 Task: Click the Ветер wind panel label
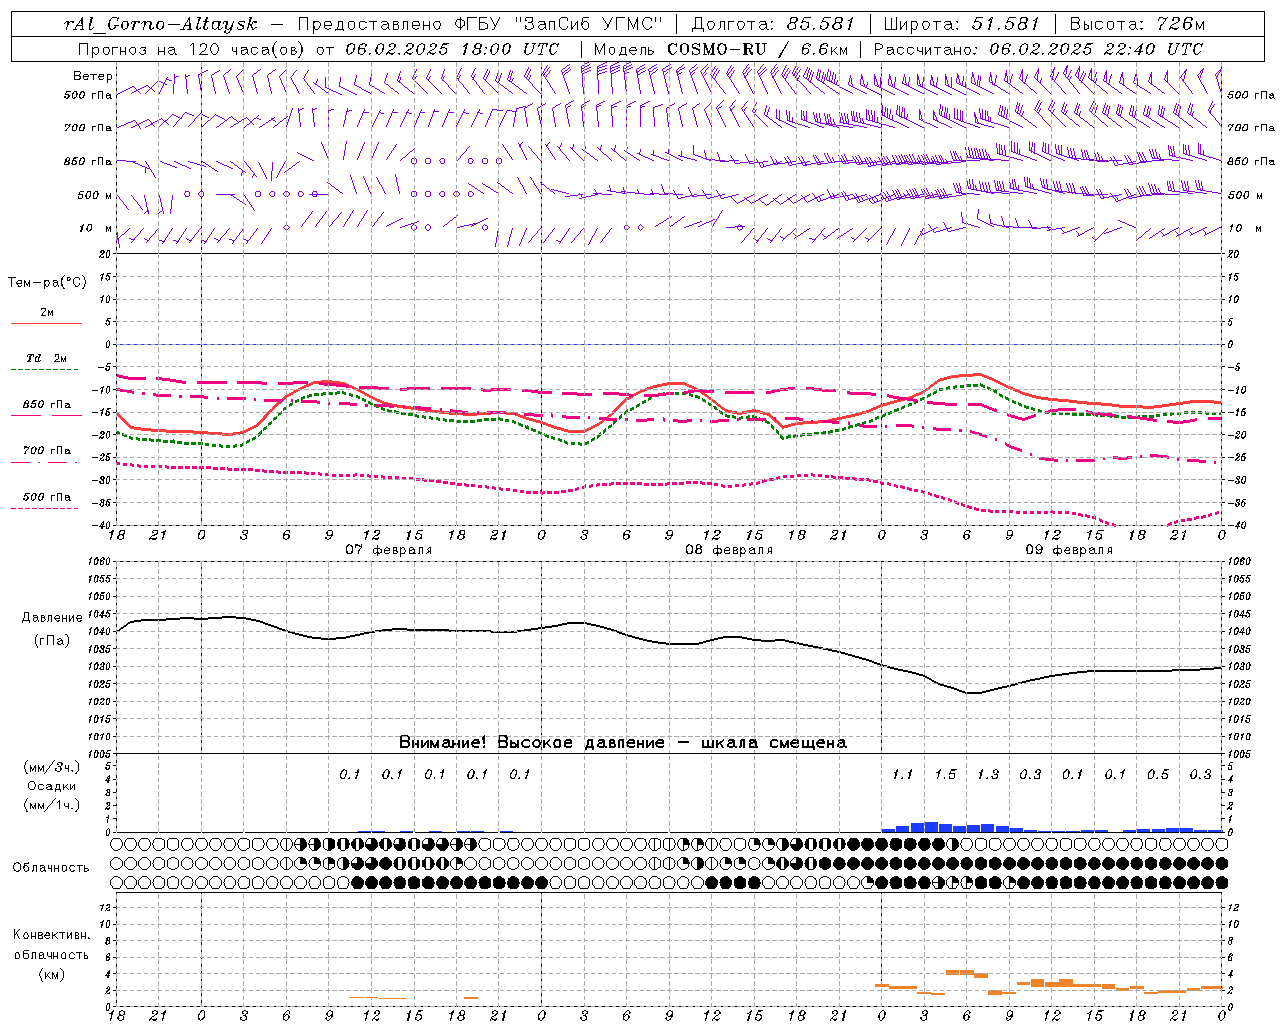pyautogui.click(x=93, y=76)
